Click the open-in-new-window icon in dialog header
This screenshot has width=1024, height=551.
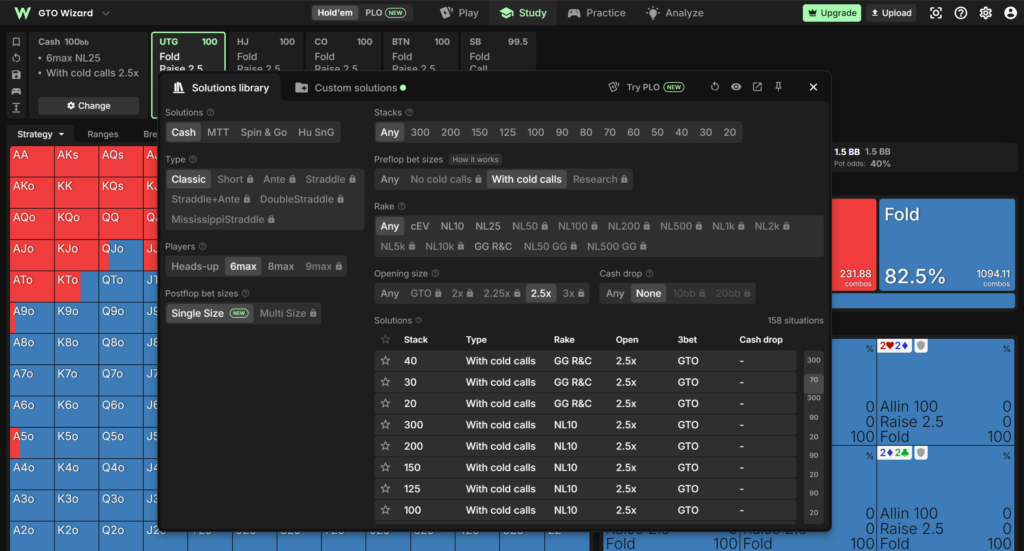pos(757,87)
